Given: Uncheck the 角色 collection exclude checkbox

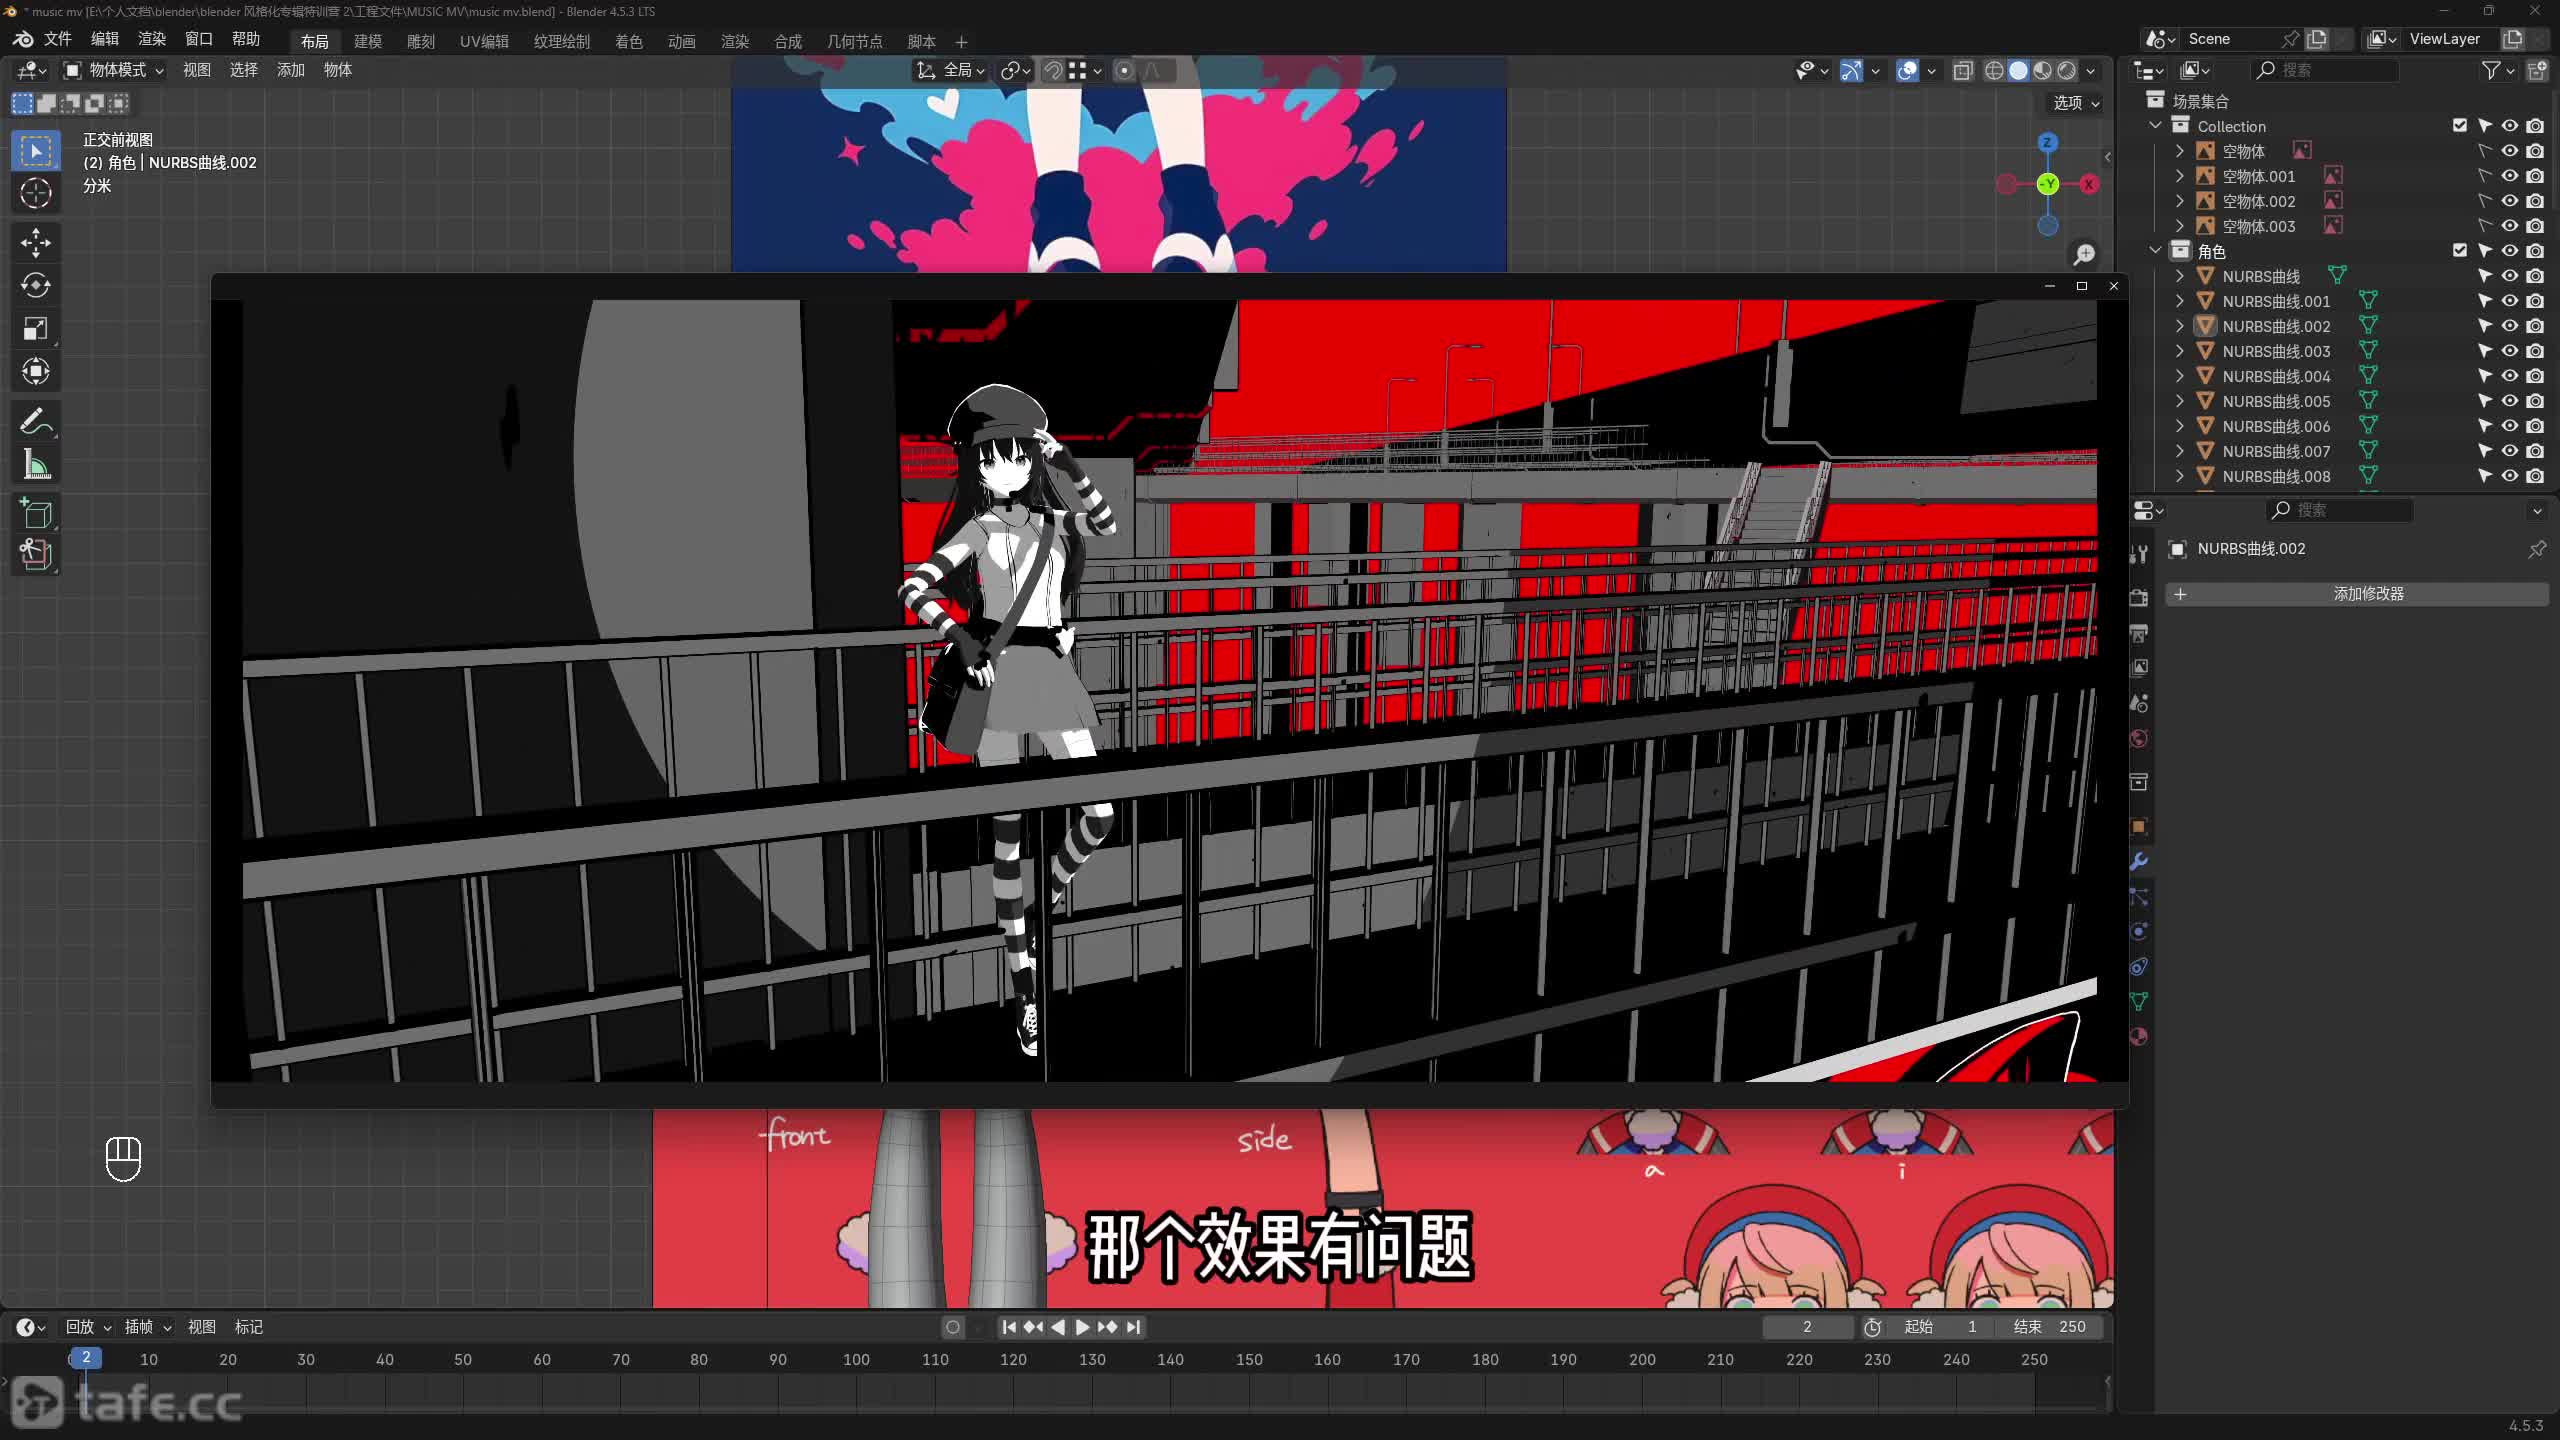Looking at the screenshot, I should click(2460, 251).
